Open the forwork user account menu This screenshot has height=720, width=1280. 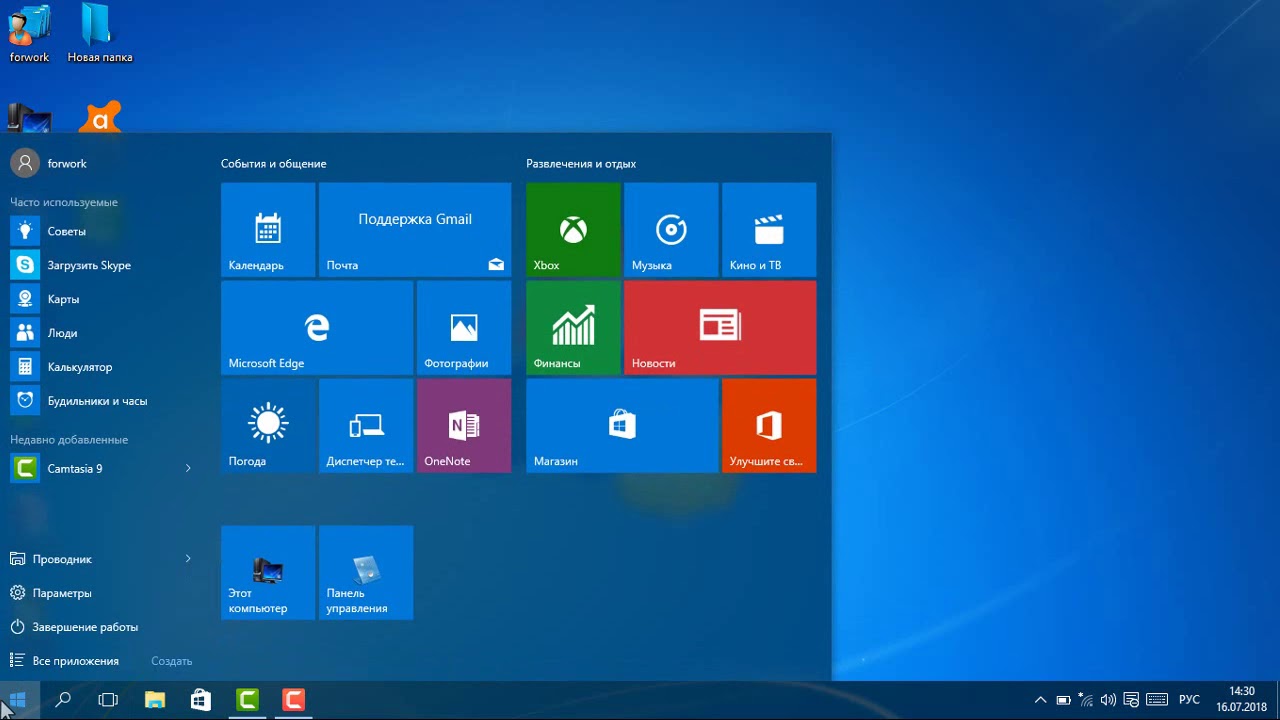click(50, 163)
